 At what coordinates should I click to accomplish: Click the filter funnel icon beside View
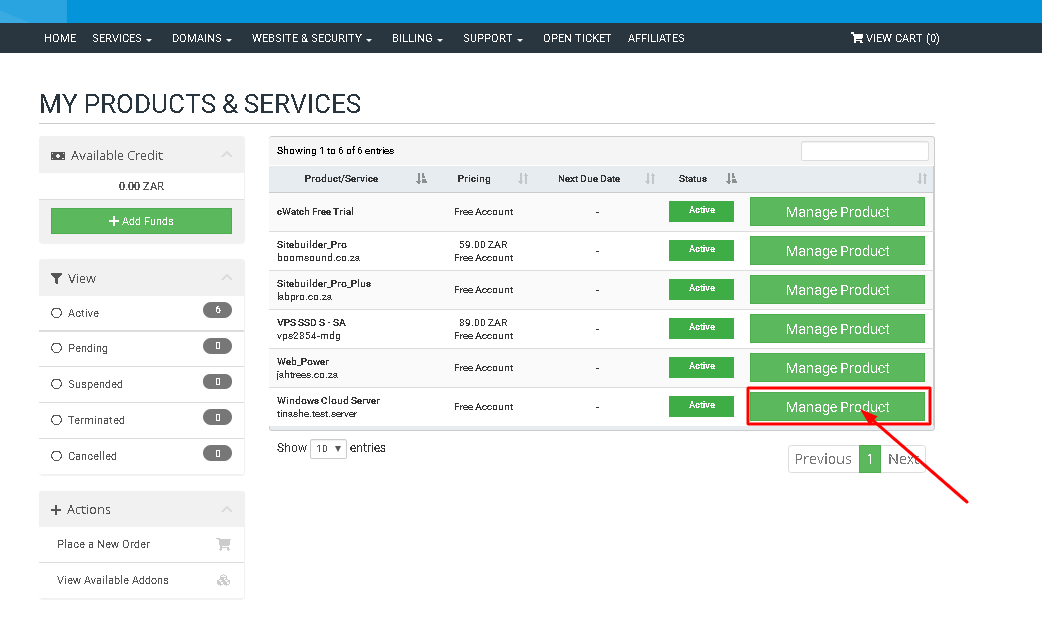[x=56, y=278]
